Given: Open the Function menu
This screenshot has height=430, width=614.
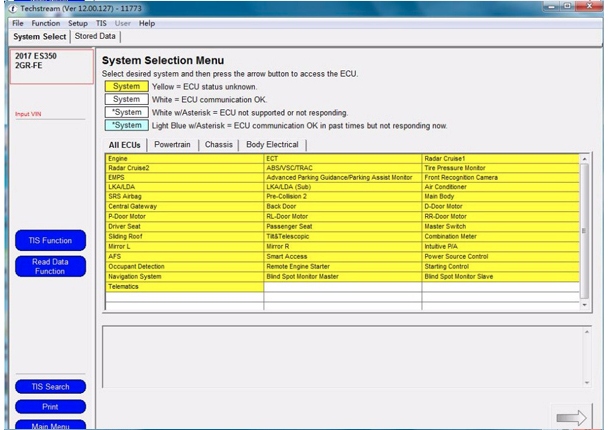Looking at the screenshot, I should pyautogui.click(x=46, y=23).
